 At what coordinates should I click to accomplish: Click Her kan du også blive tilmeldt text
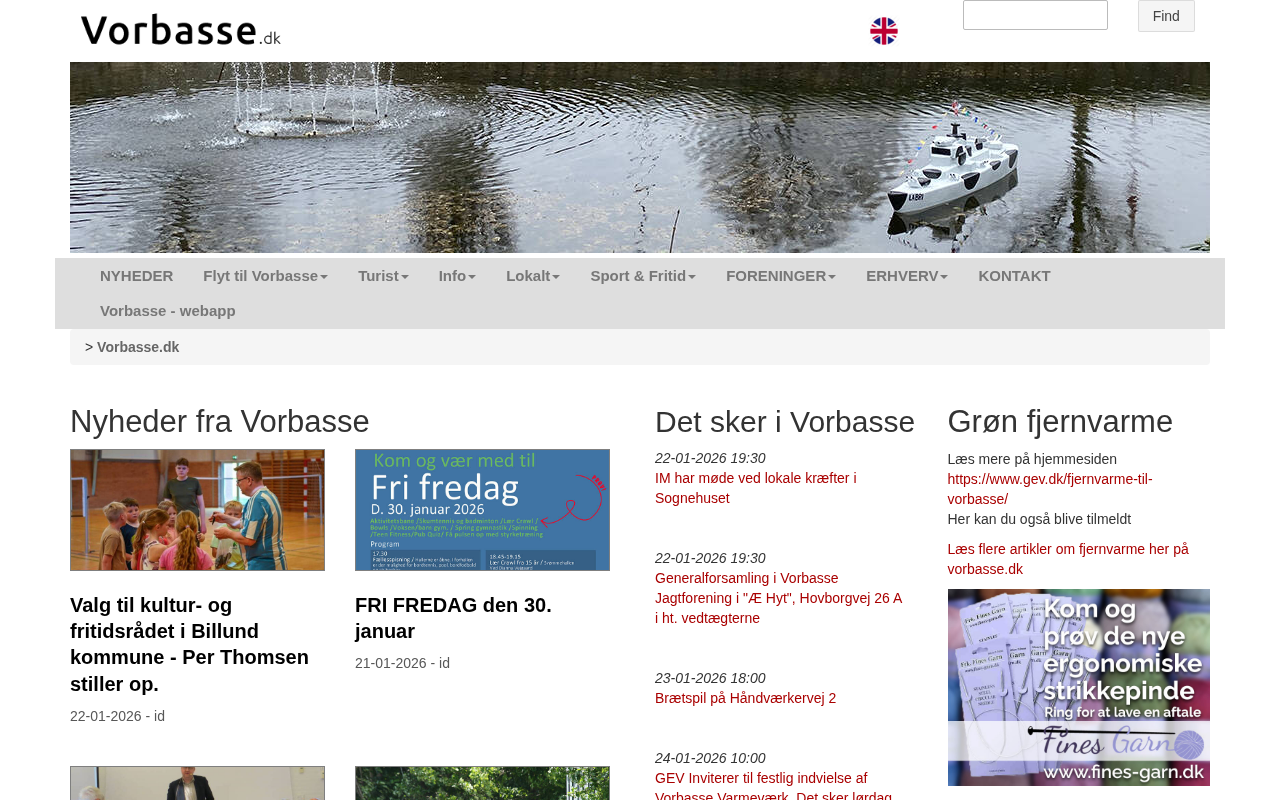click(1039, 519)
